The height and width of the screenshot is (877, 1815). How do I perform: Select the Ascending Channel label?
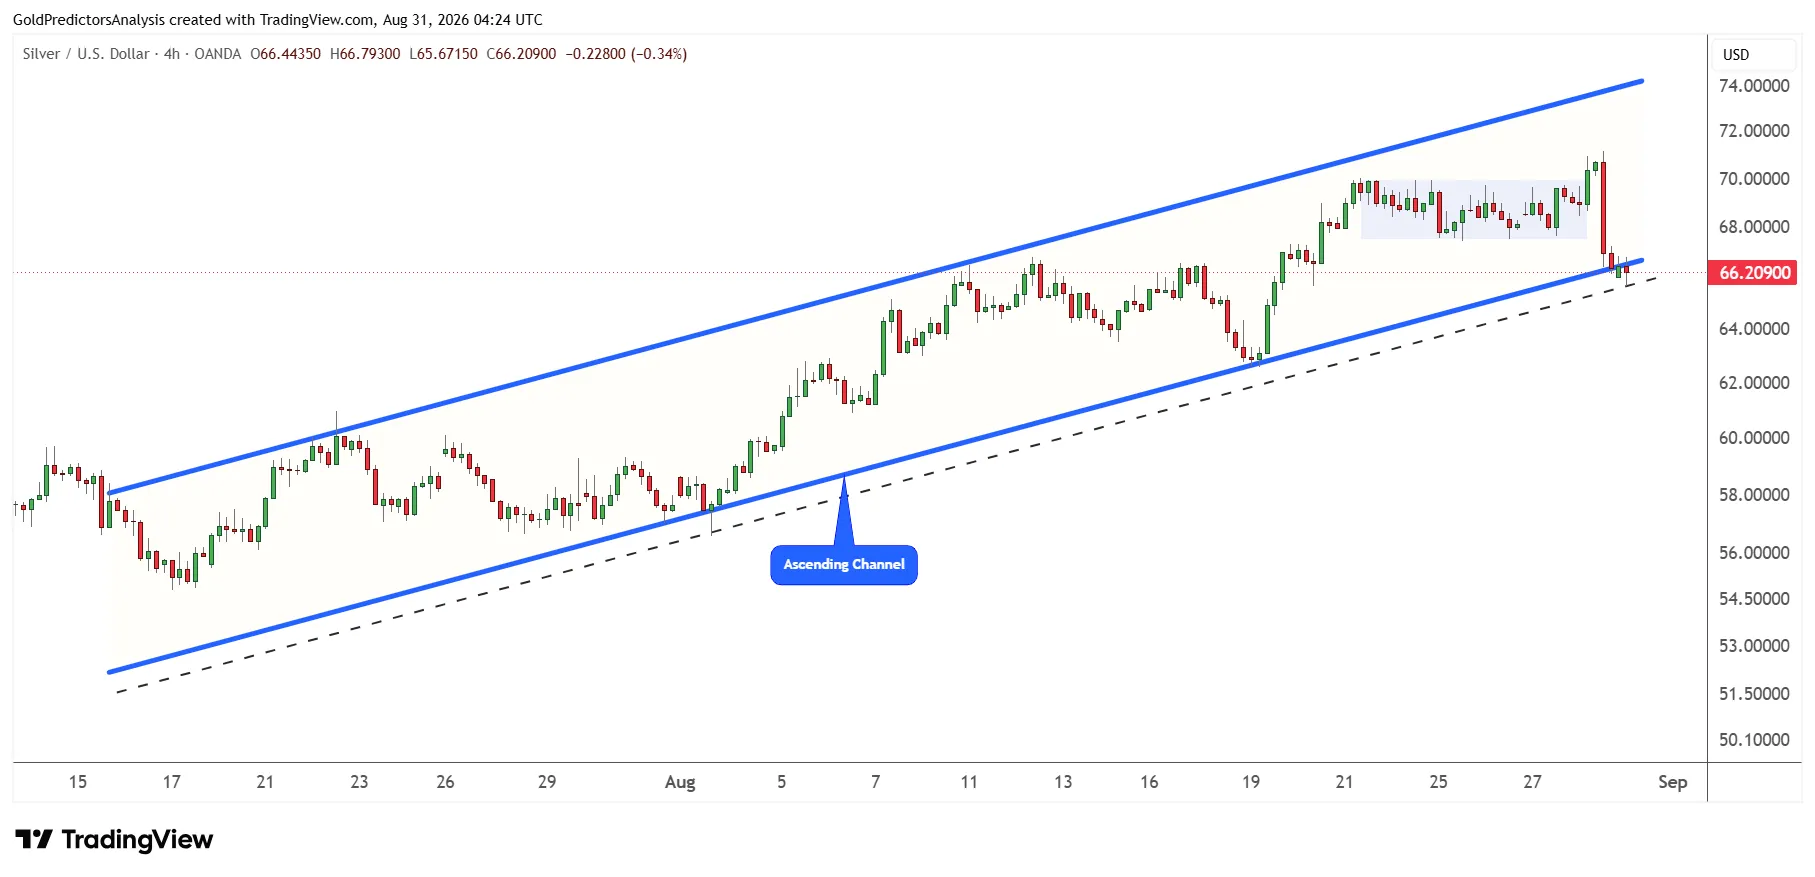[x=844, y=565]
